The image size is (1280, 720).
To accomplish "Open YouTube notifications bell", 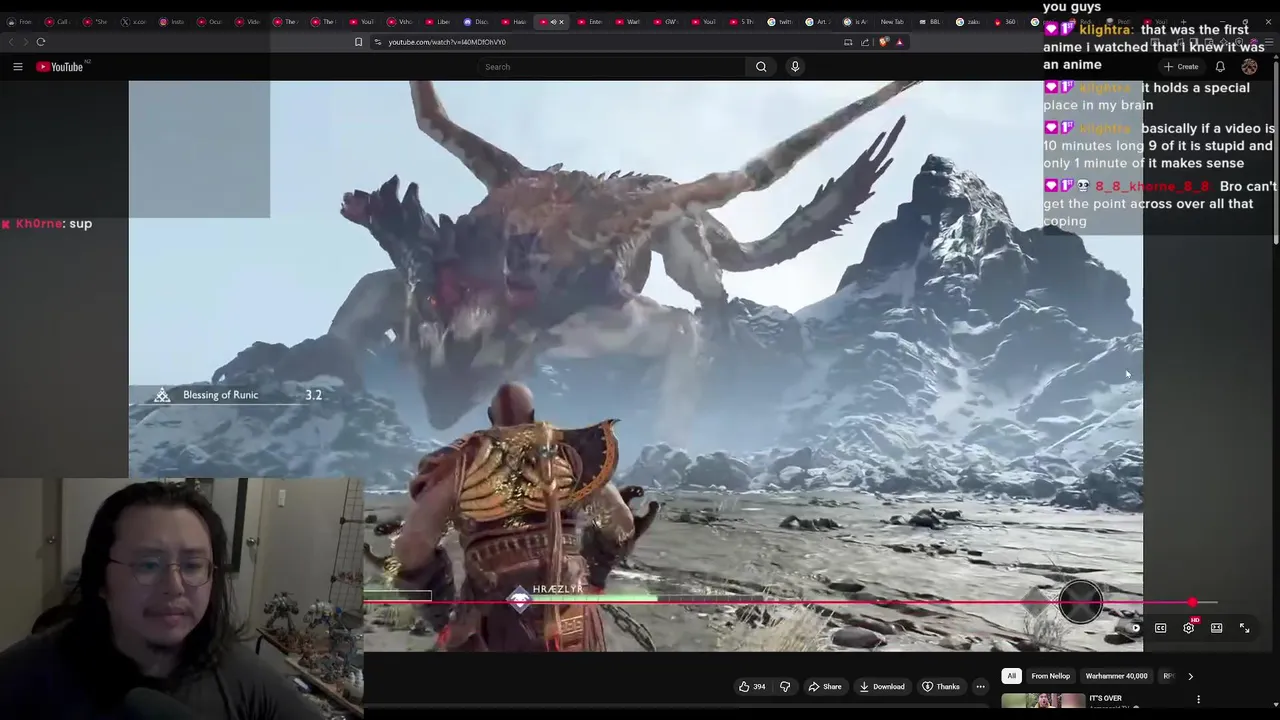I will point(1220,67).
